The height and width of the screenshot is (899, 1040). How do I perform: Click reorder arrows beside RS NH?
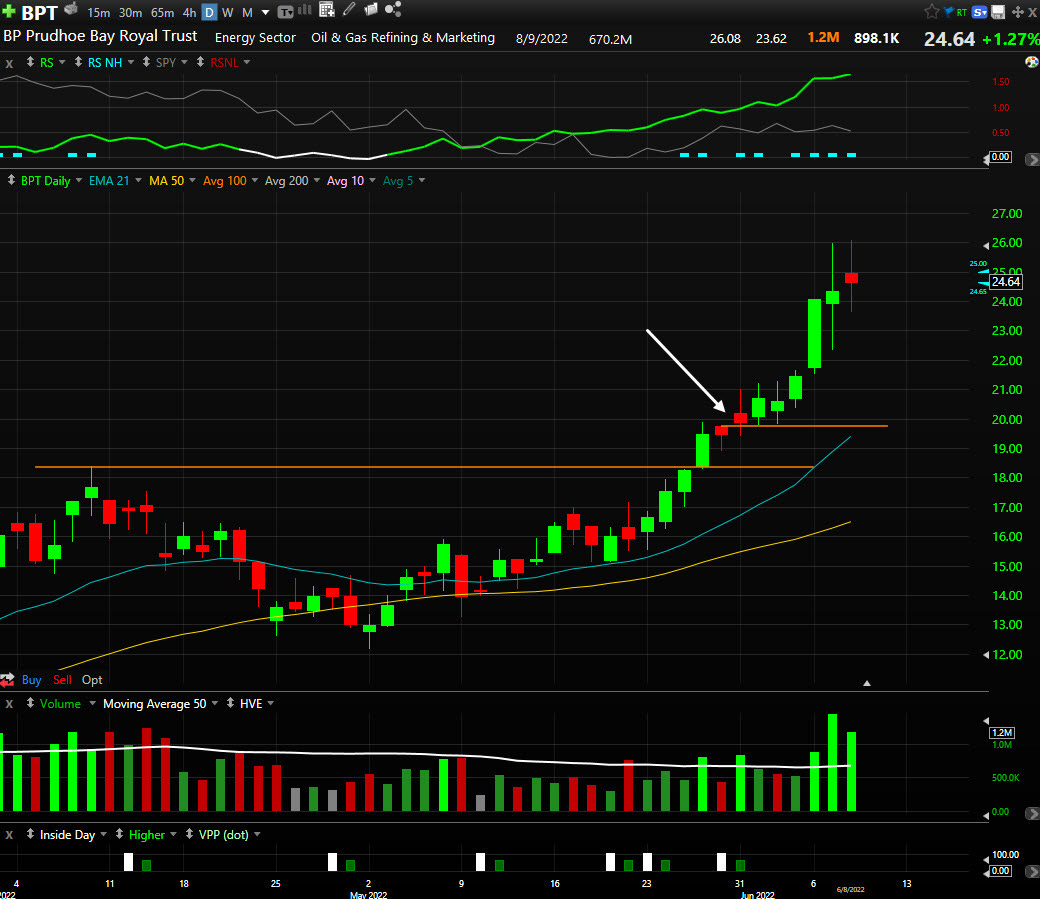tap(78, 62)
